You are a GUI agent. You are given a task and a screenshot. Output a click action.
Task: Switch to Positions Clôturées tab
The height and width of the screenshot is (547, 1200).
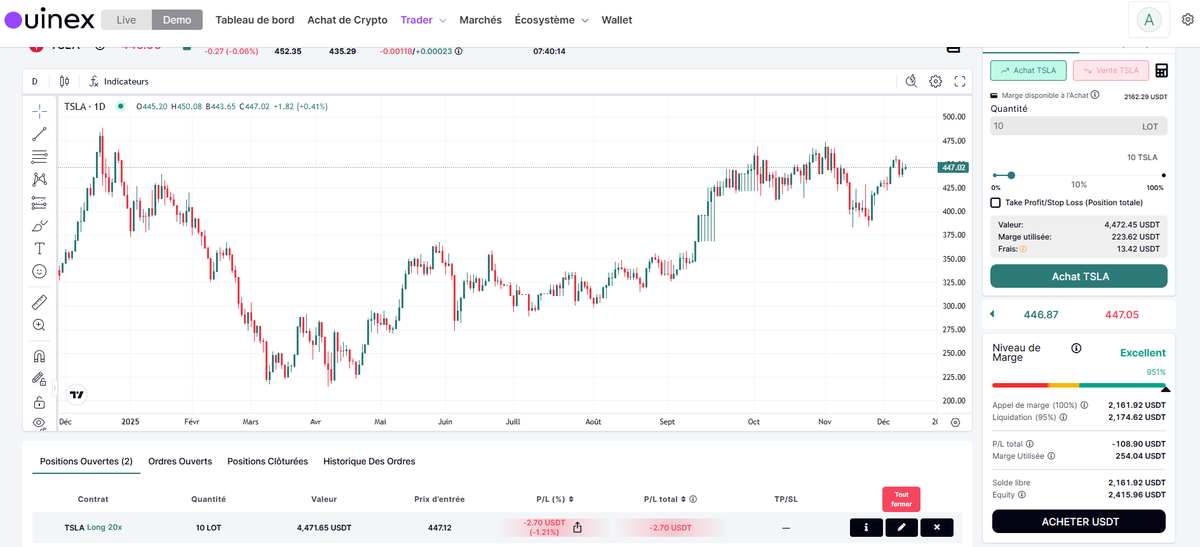coord(267,461)
